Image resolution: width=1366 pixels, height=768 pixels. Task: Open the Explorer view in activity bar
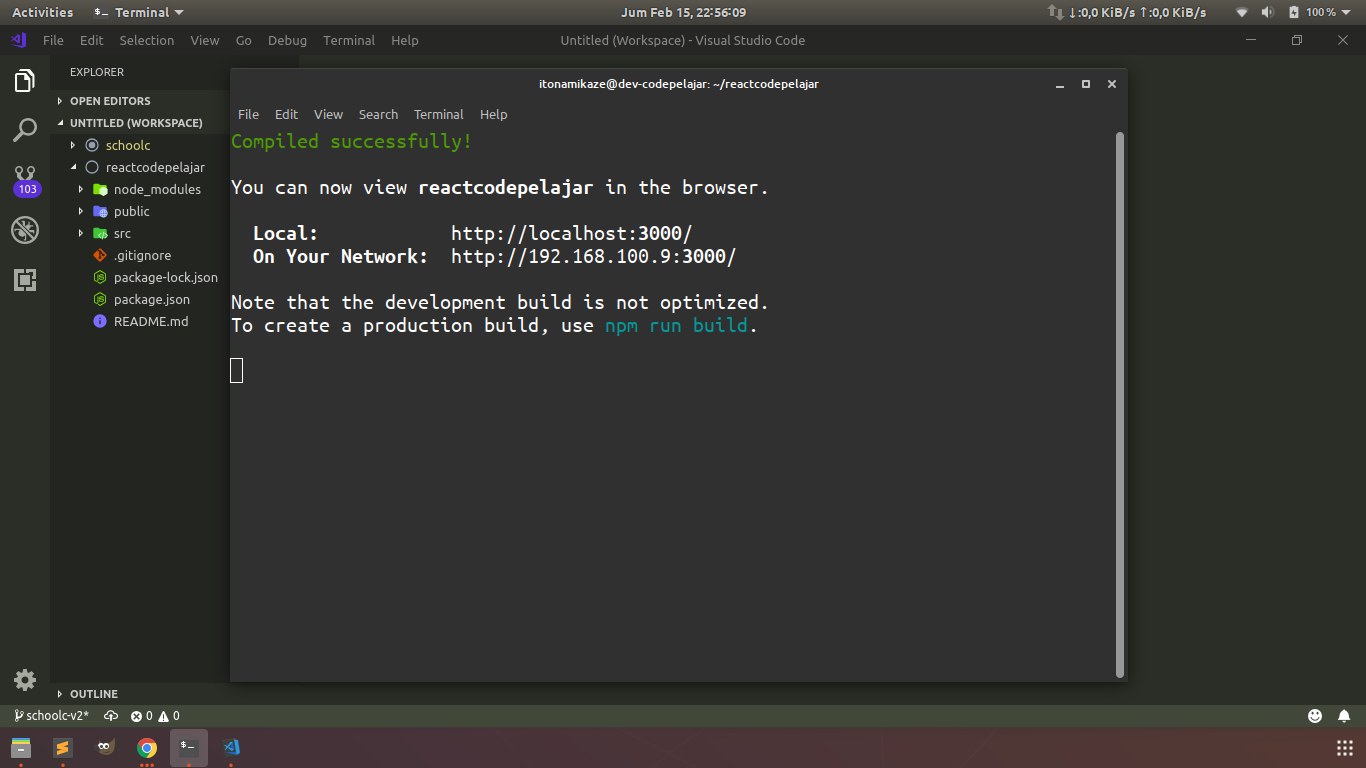(25, 81)
